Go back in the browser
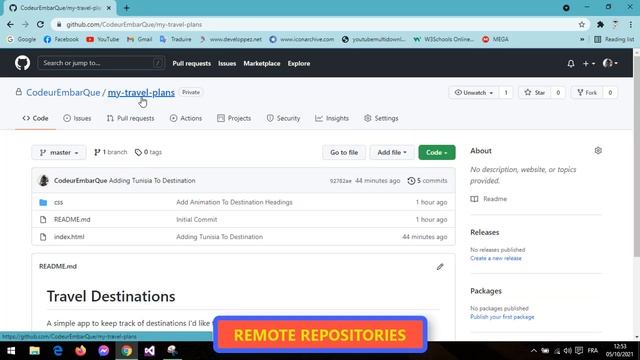 [x=10, y=24]
